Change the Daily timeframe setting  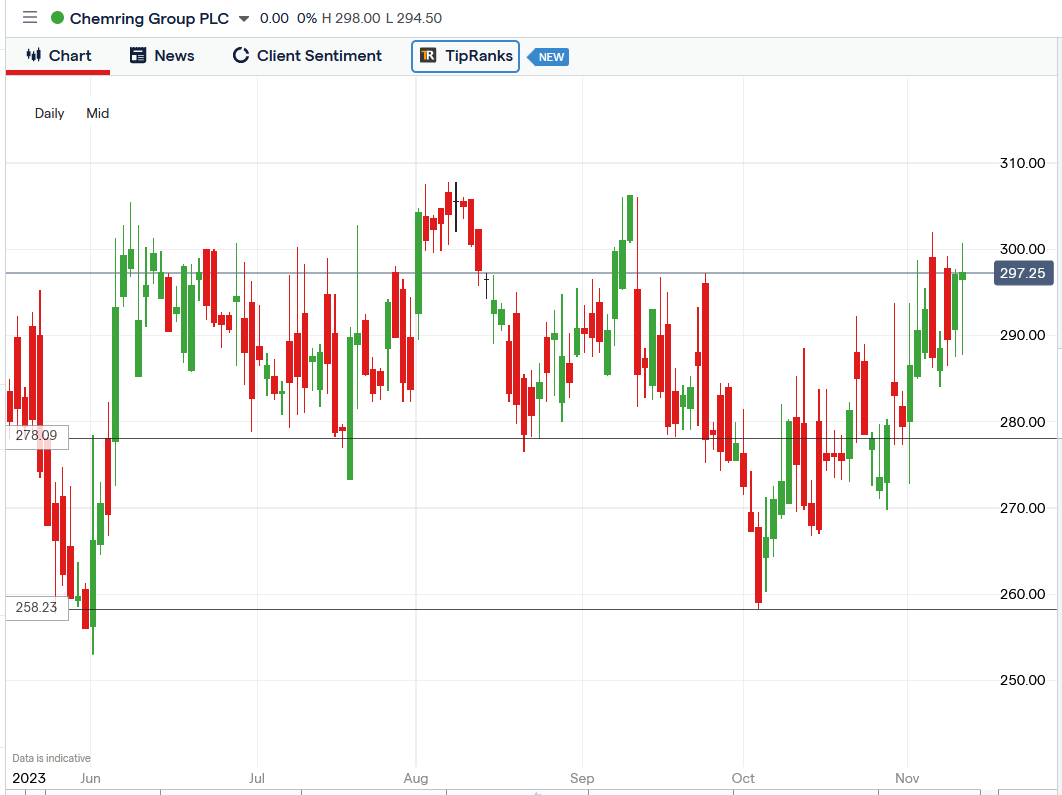tap(49, 113)
